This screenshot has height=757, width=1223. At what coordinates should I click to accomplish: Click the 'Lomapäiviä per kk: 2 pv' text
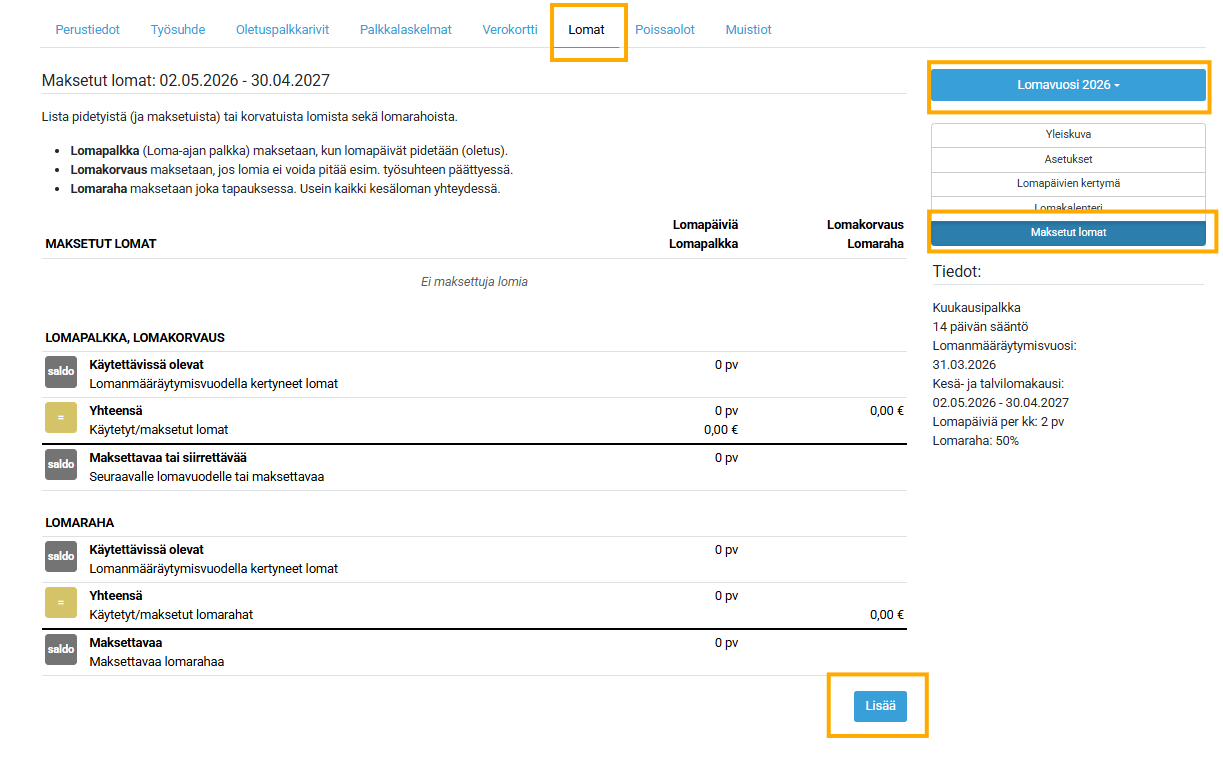point(998,422)
